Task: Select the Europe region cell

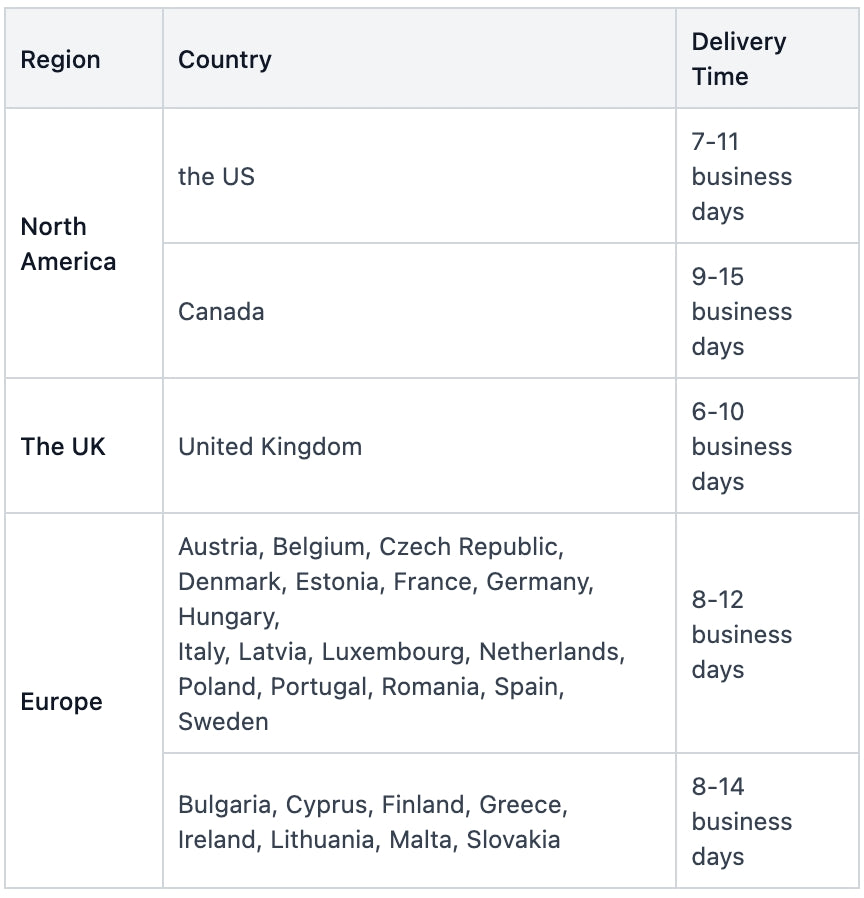Action: (x=61, y=702)
